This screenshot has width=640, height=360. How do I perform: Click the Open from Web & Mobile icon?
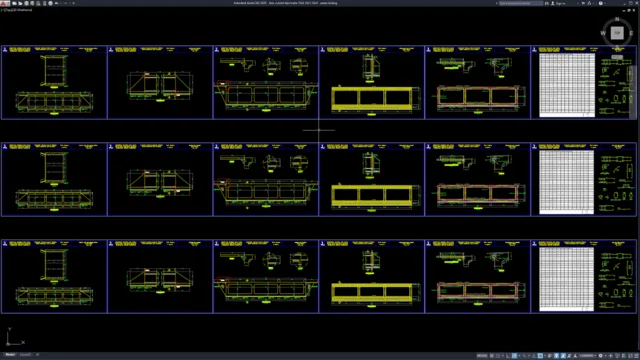click(x=38, y=3)
